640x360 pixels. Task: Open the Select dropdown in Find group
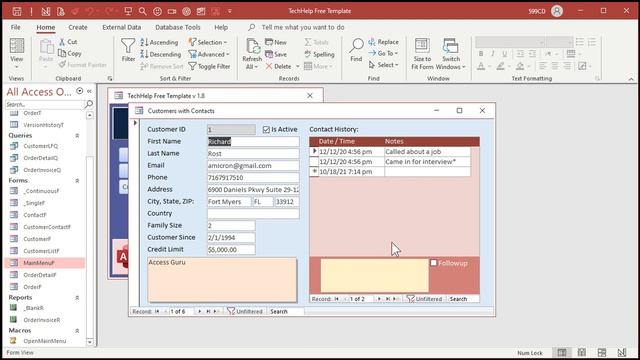pyautogui.click(x=383, y=64)
